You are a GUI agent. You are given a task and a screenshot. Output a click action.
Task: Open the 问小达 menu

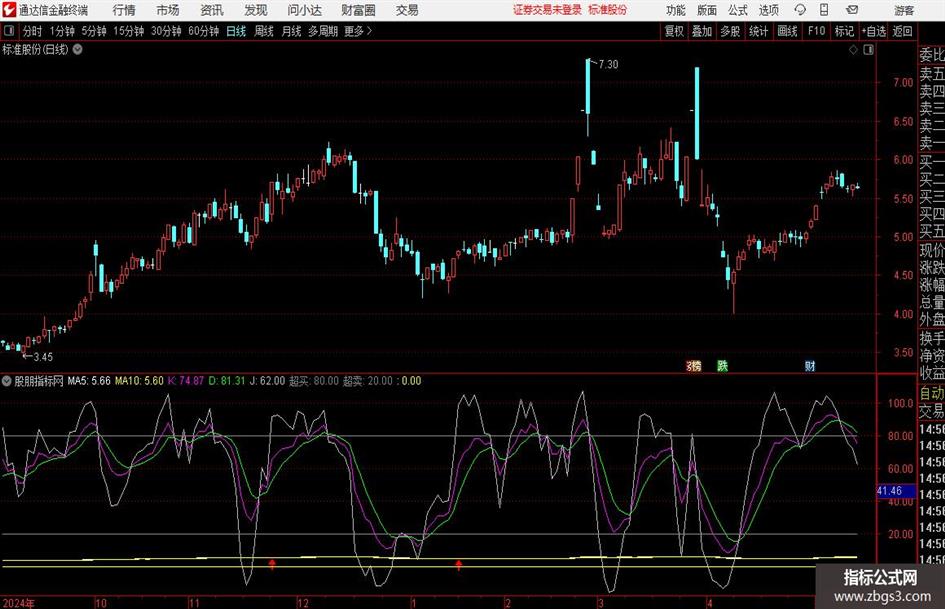[x=304, y=10]
